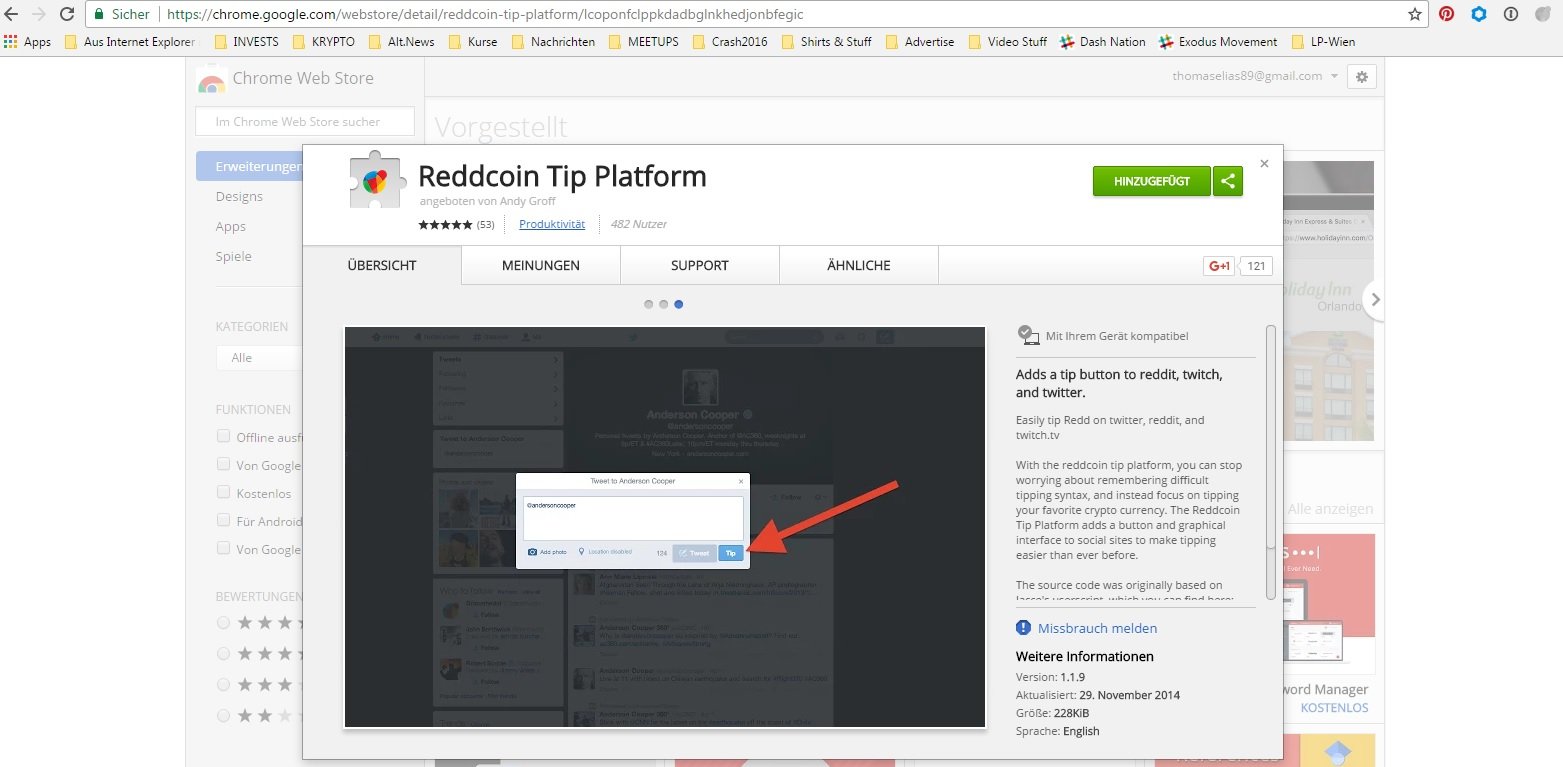Advance the featured carousel with right arrow
This screenshot has width=1563, height=767.
[x=1376, y=299]
